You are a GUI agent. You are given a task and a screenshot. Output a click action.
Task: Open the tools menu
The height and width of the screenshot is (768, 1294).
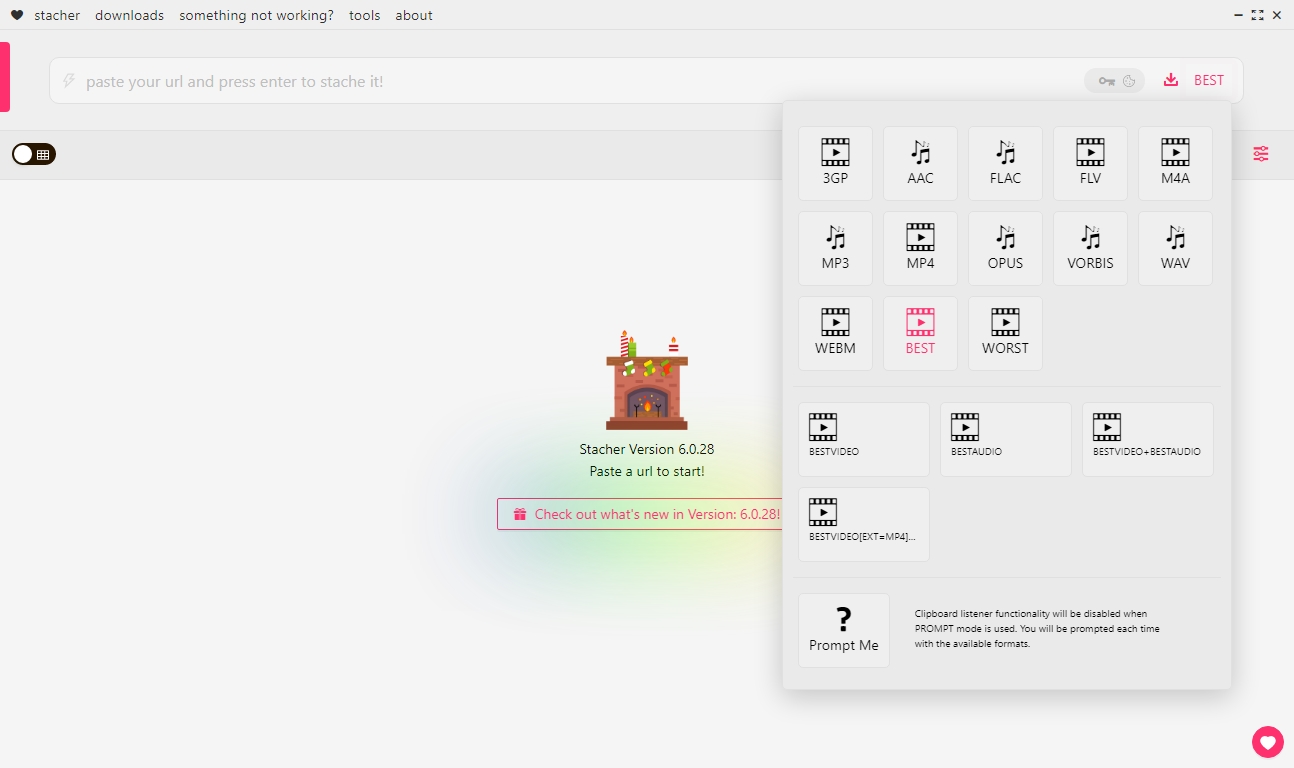click(365, 15)
